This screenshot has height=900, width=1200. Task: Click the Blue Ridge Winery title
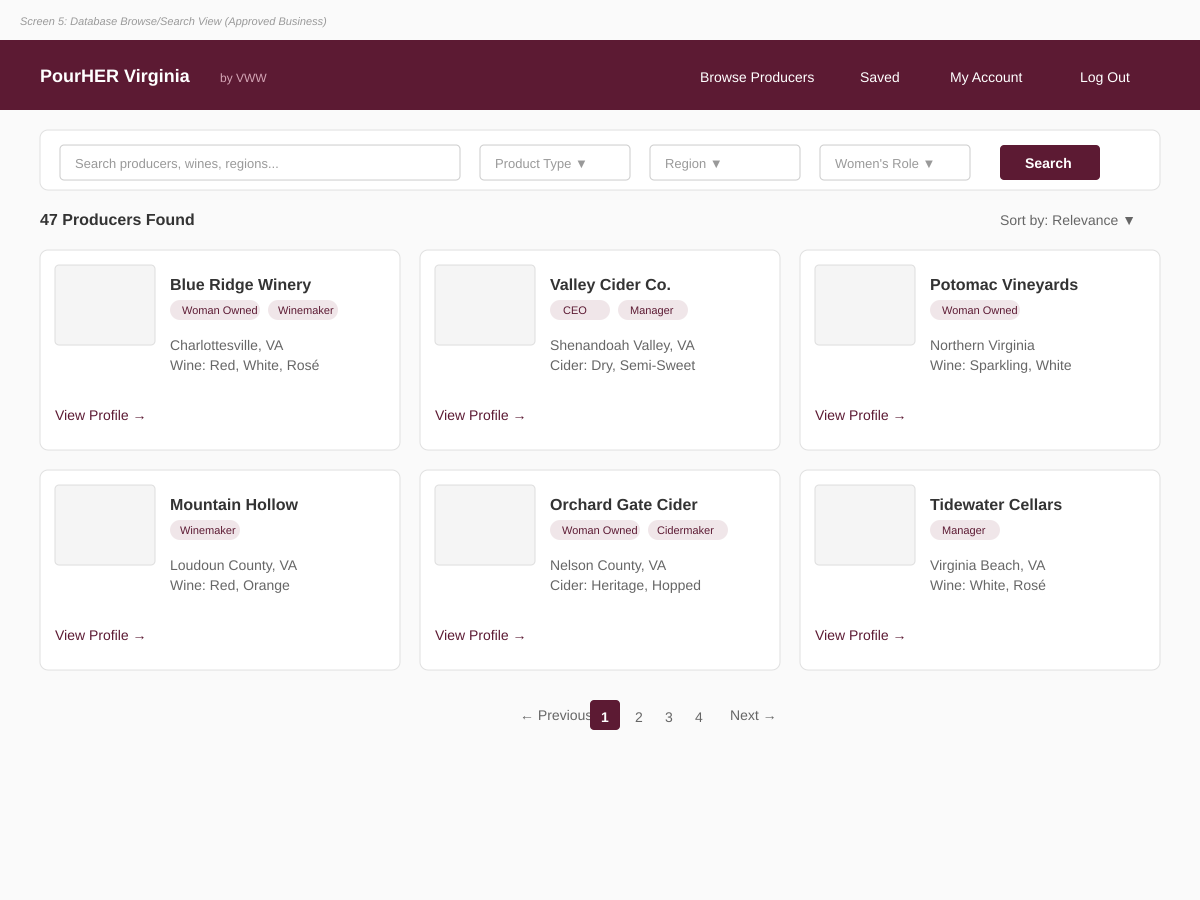pos(240,285)
